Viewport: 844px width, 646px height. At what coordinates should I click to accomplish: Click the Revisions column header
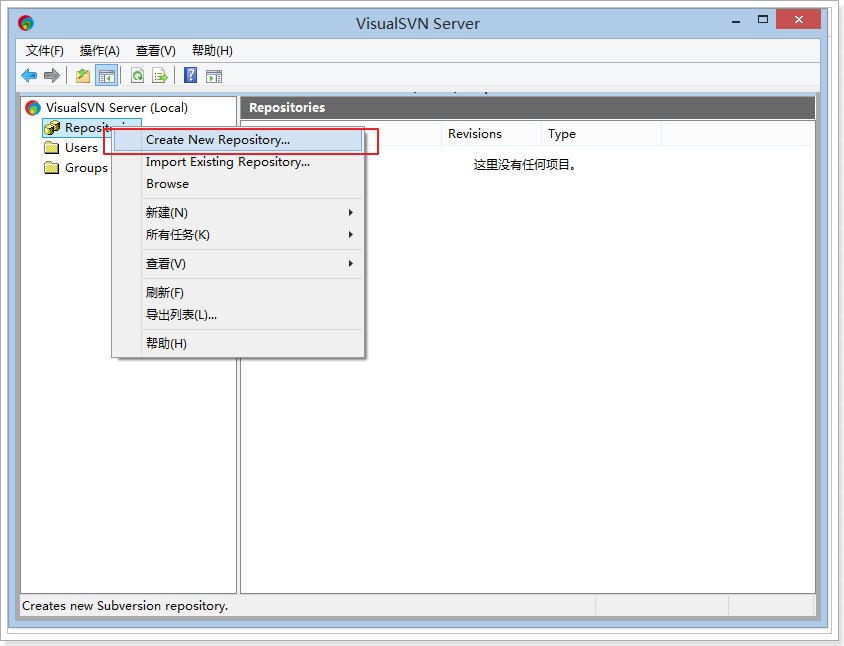click(491, 134)
